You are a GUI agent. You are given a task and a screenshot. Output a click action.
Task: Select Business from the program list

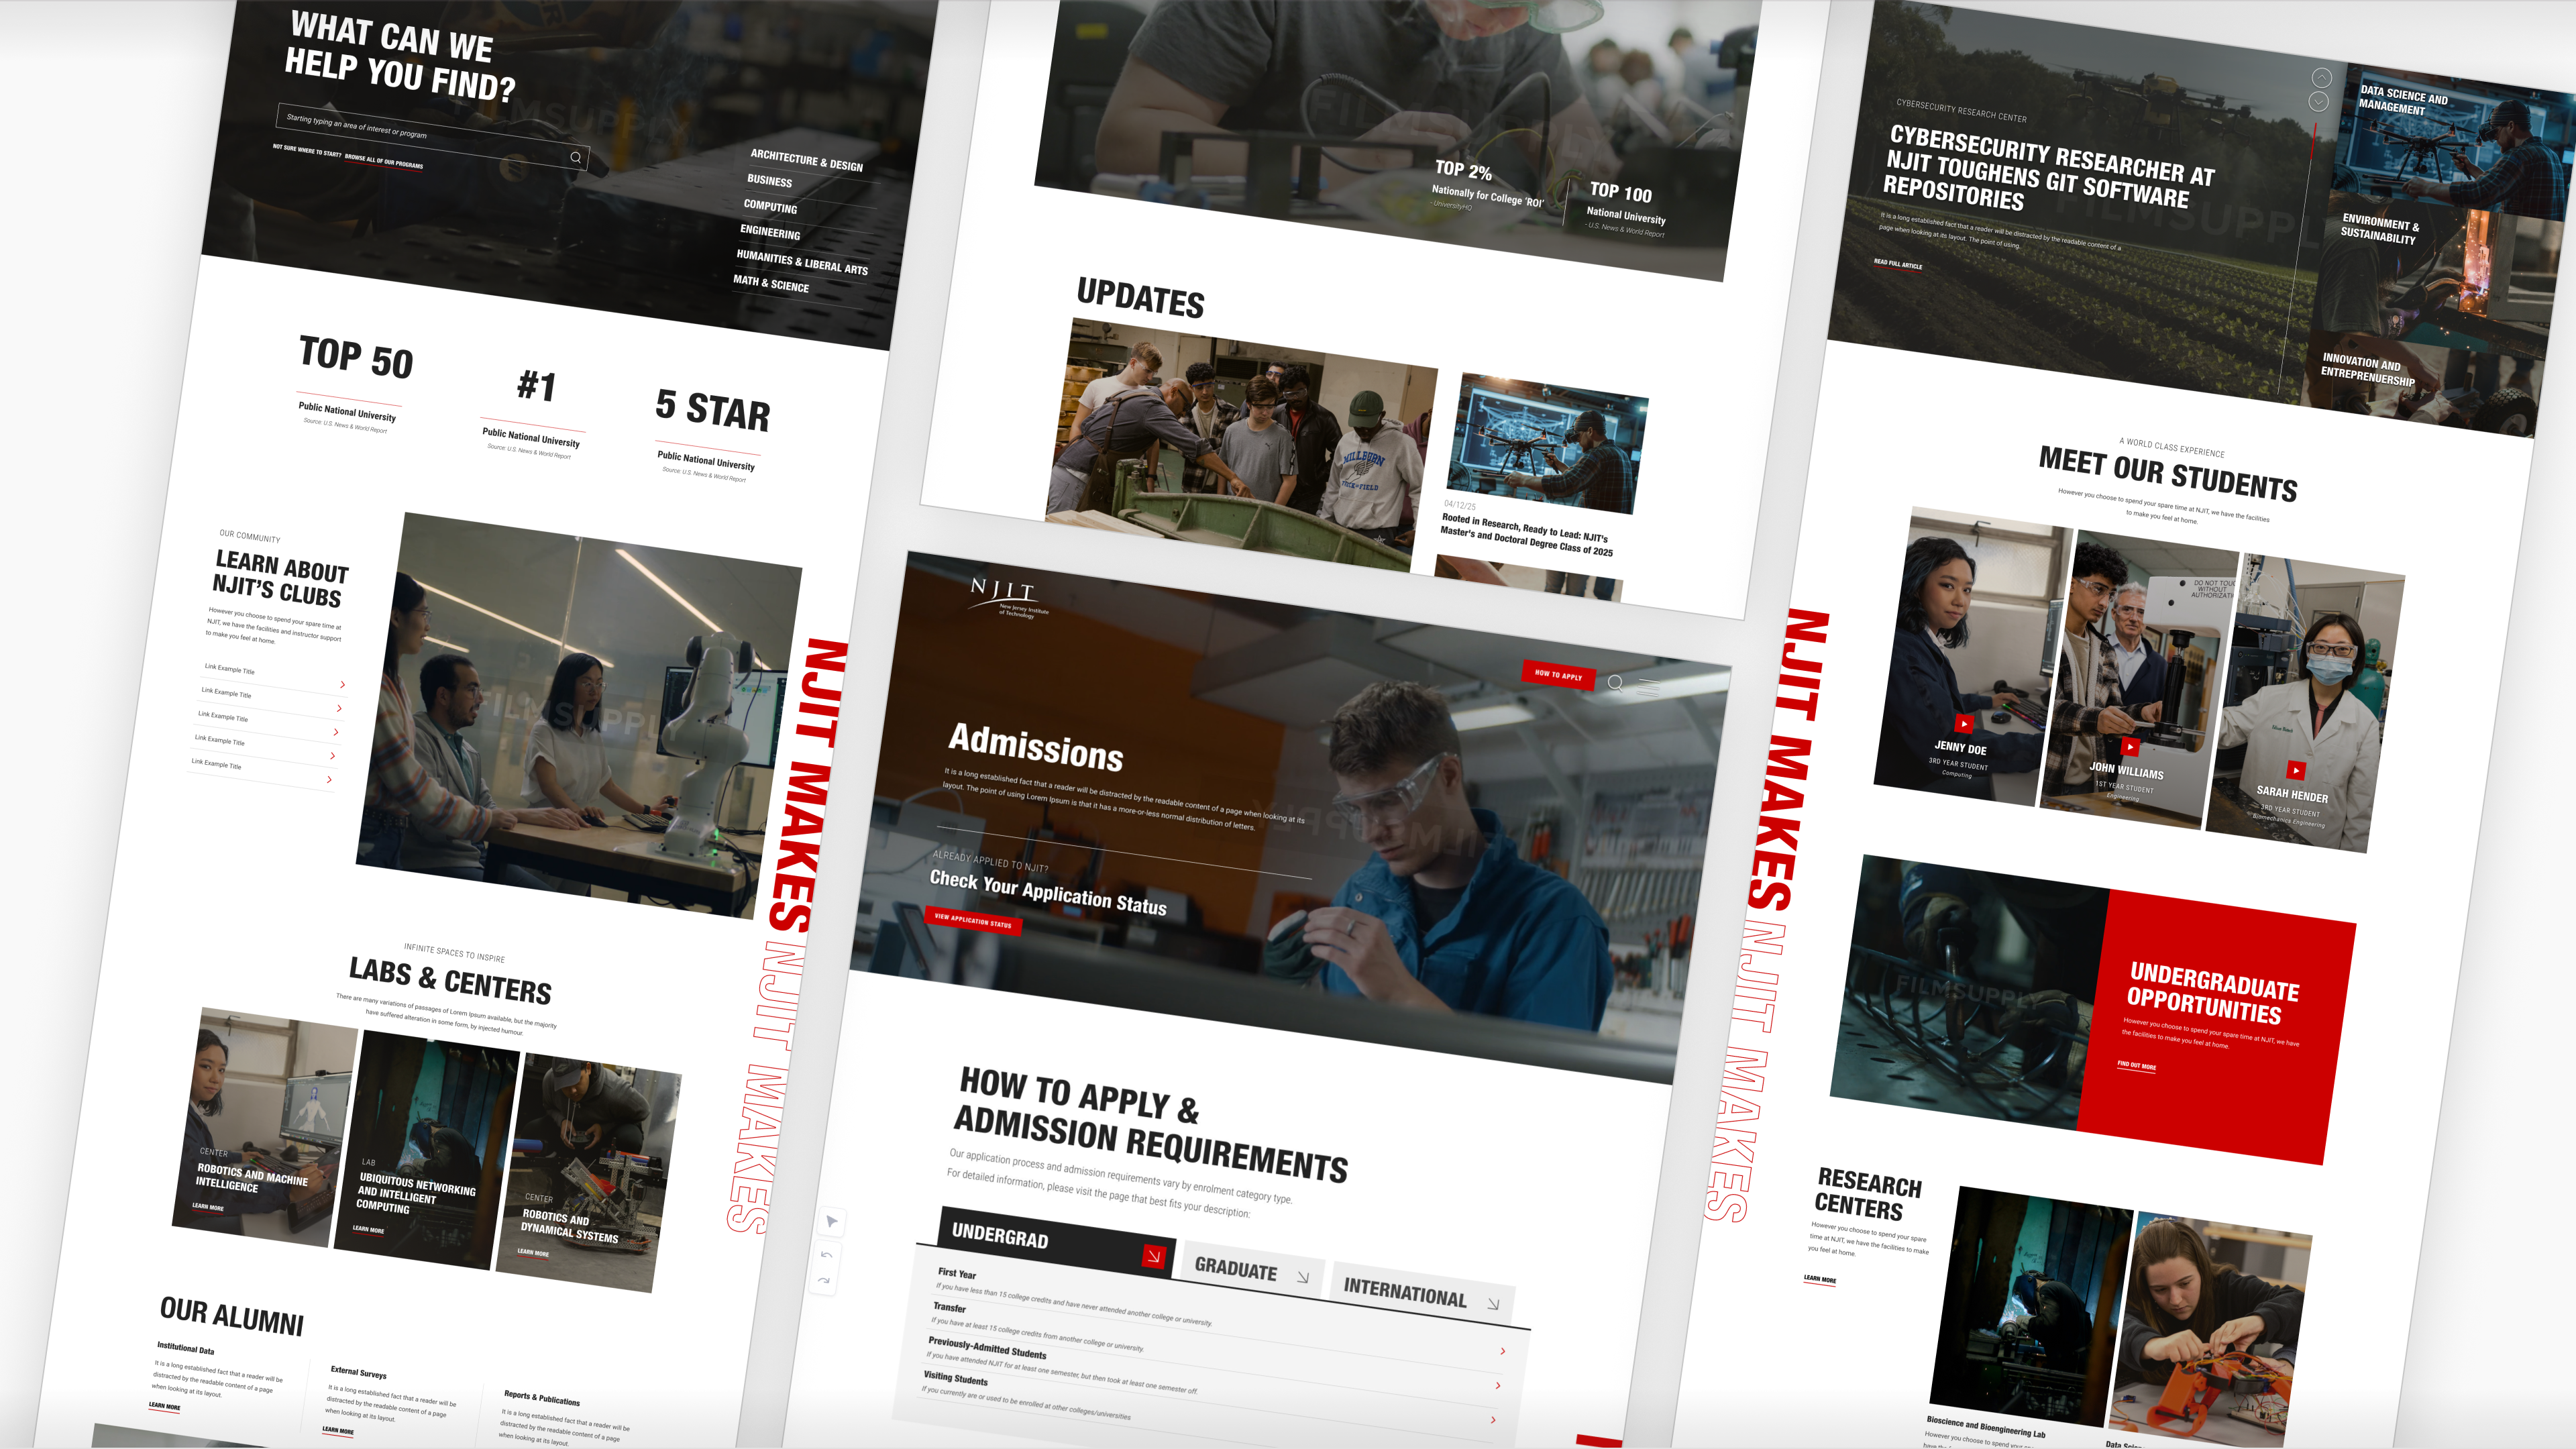[x=769, y=181]
